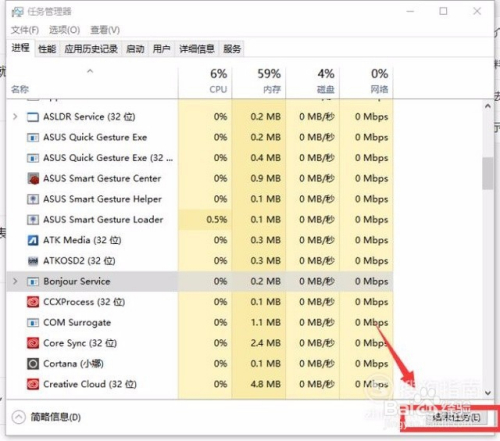
Task: Click icon of ASUS Quick Gesture Exe (32
Action: point(33,158)
